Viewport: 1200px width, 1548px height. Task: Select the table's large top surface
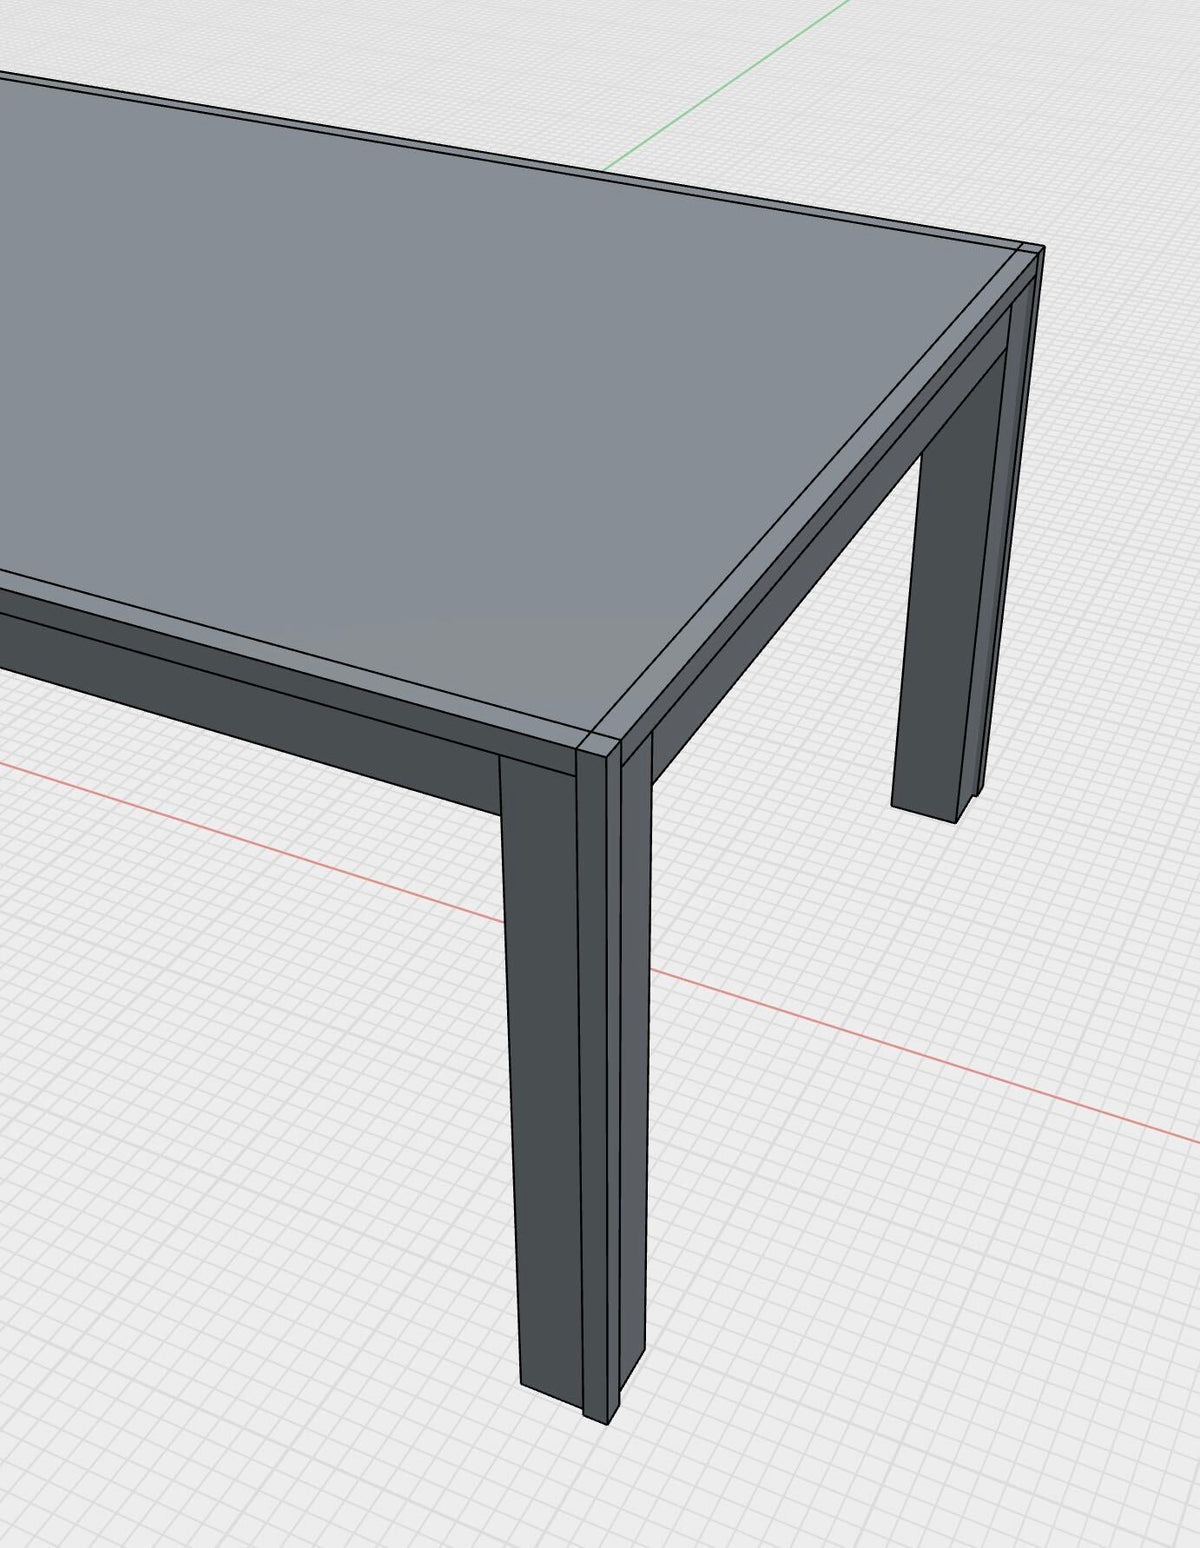pos(480,400)
